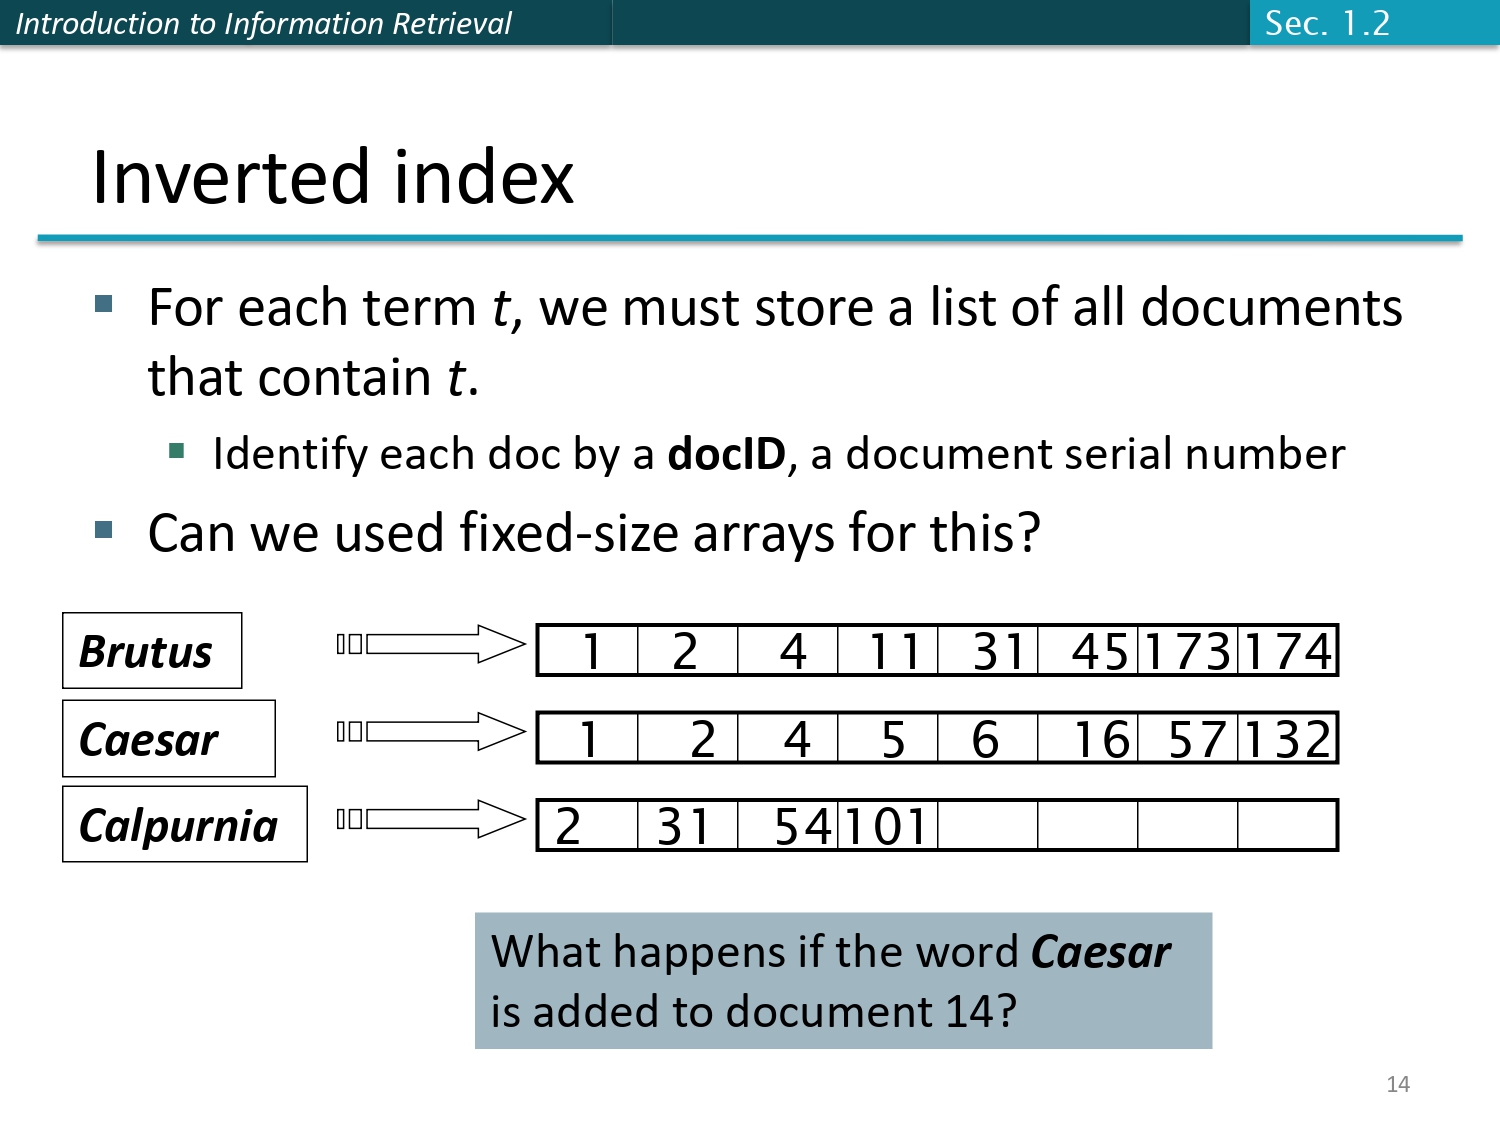Click the Introduction to Information Retrieval header
The image size is (1500, 1125).
[x=265, y=24]
